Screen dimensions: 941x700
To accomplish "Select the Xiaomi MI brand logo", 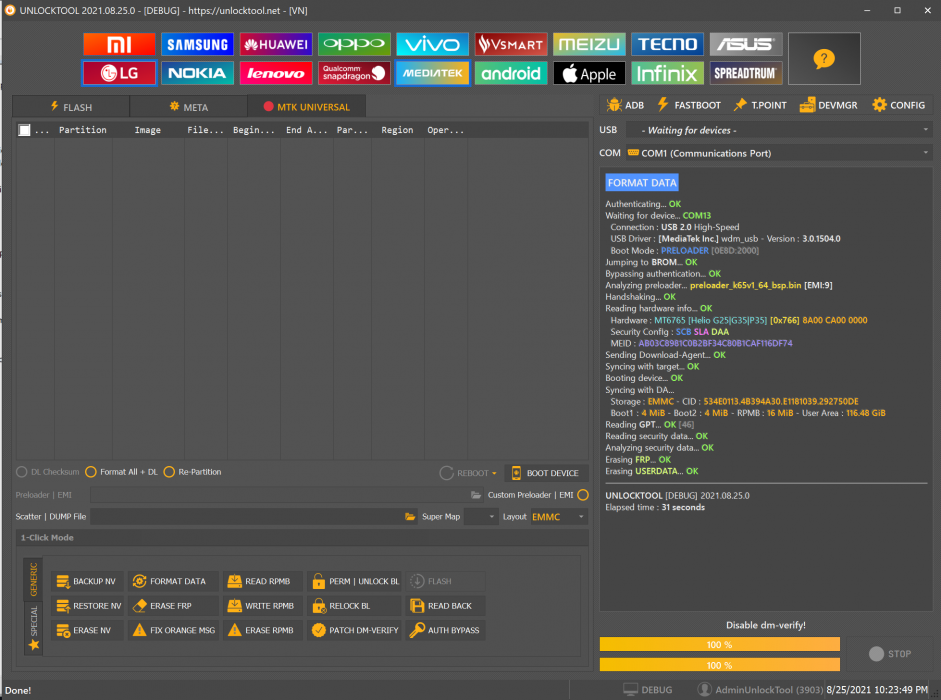I will pyautogui.click(x=119, y=44).
